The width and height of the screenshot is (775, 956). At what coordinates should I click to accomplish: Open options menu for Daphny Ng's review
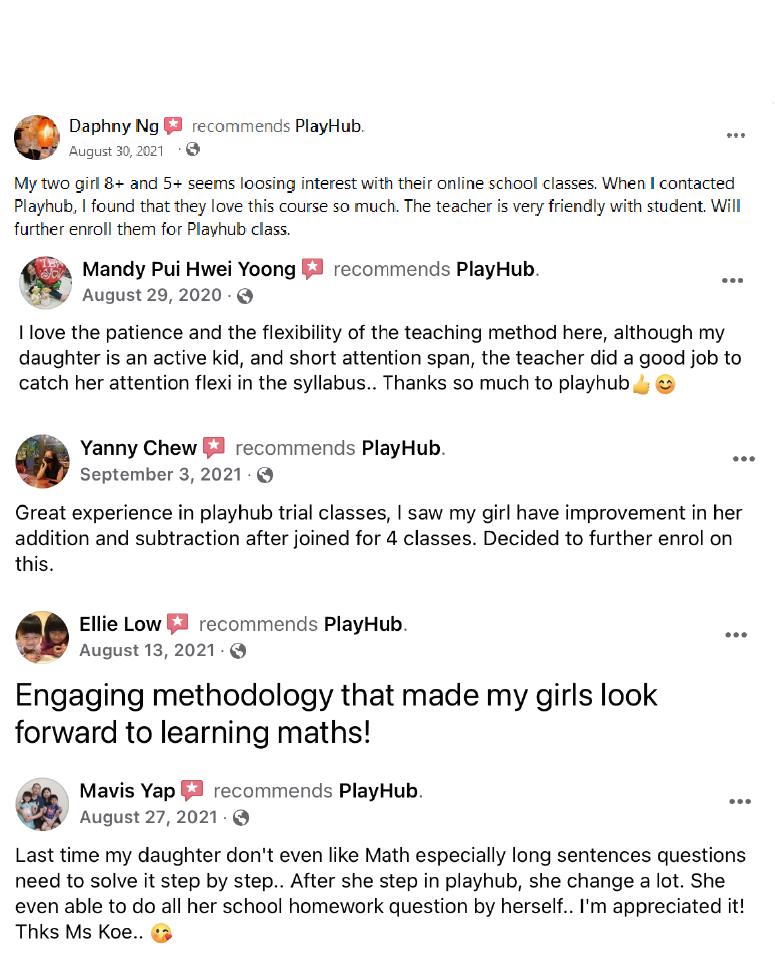[x=736, y=136]
